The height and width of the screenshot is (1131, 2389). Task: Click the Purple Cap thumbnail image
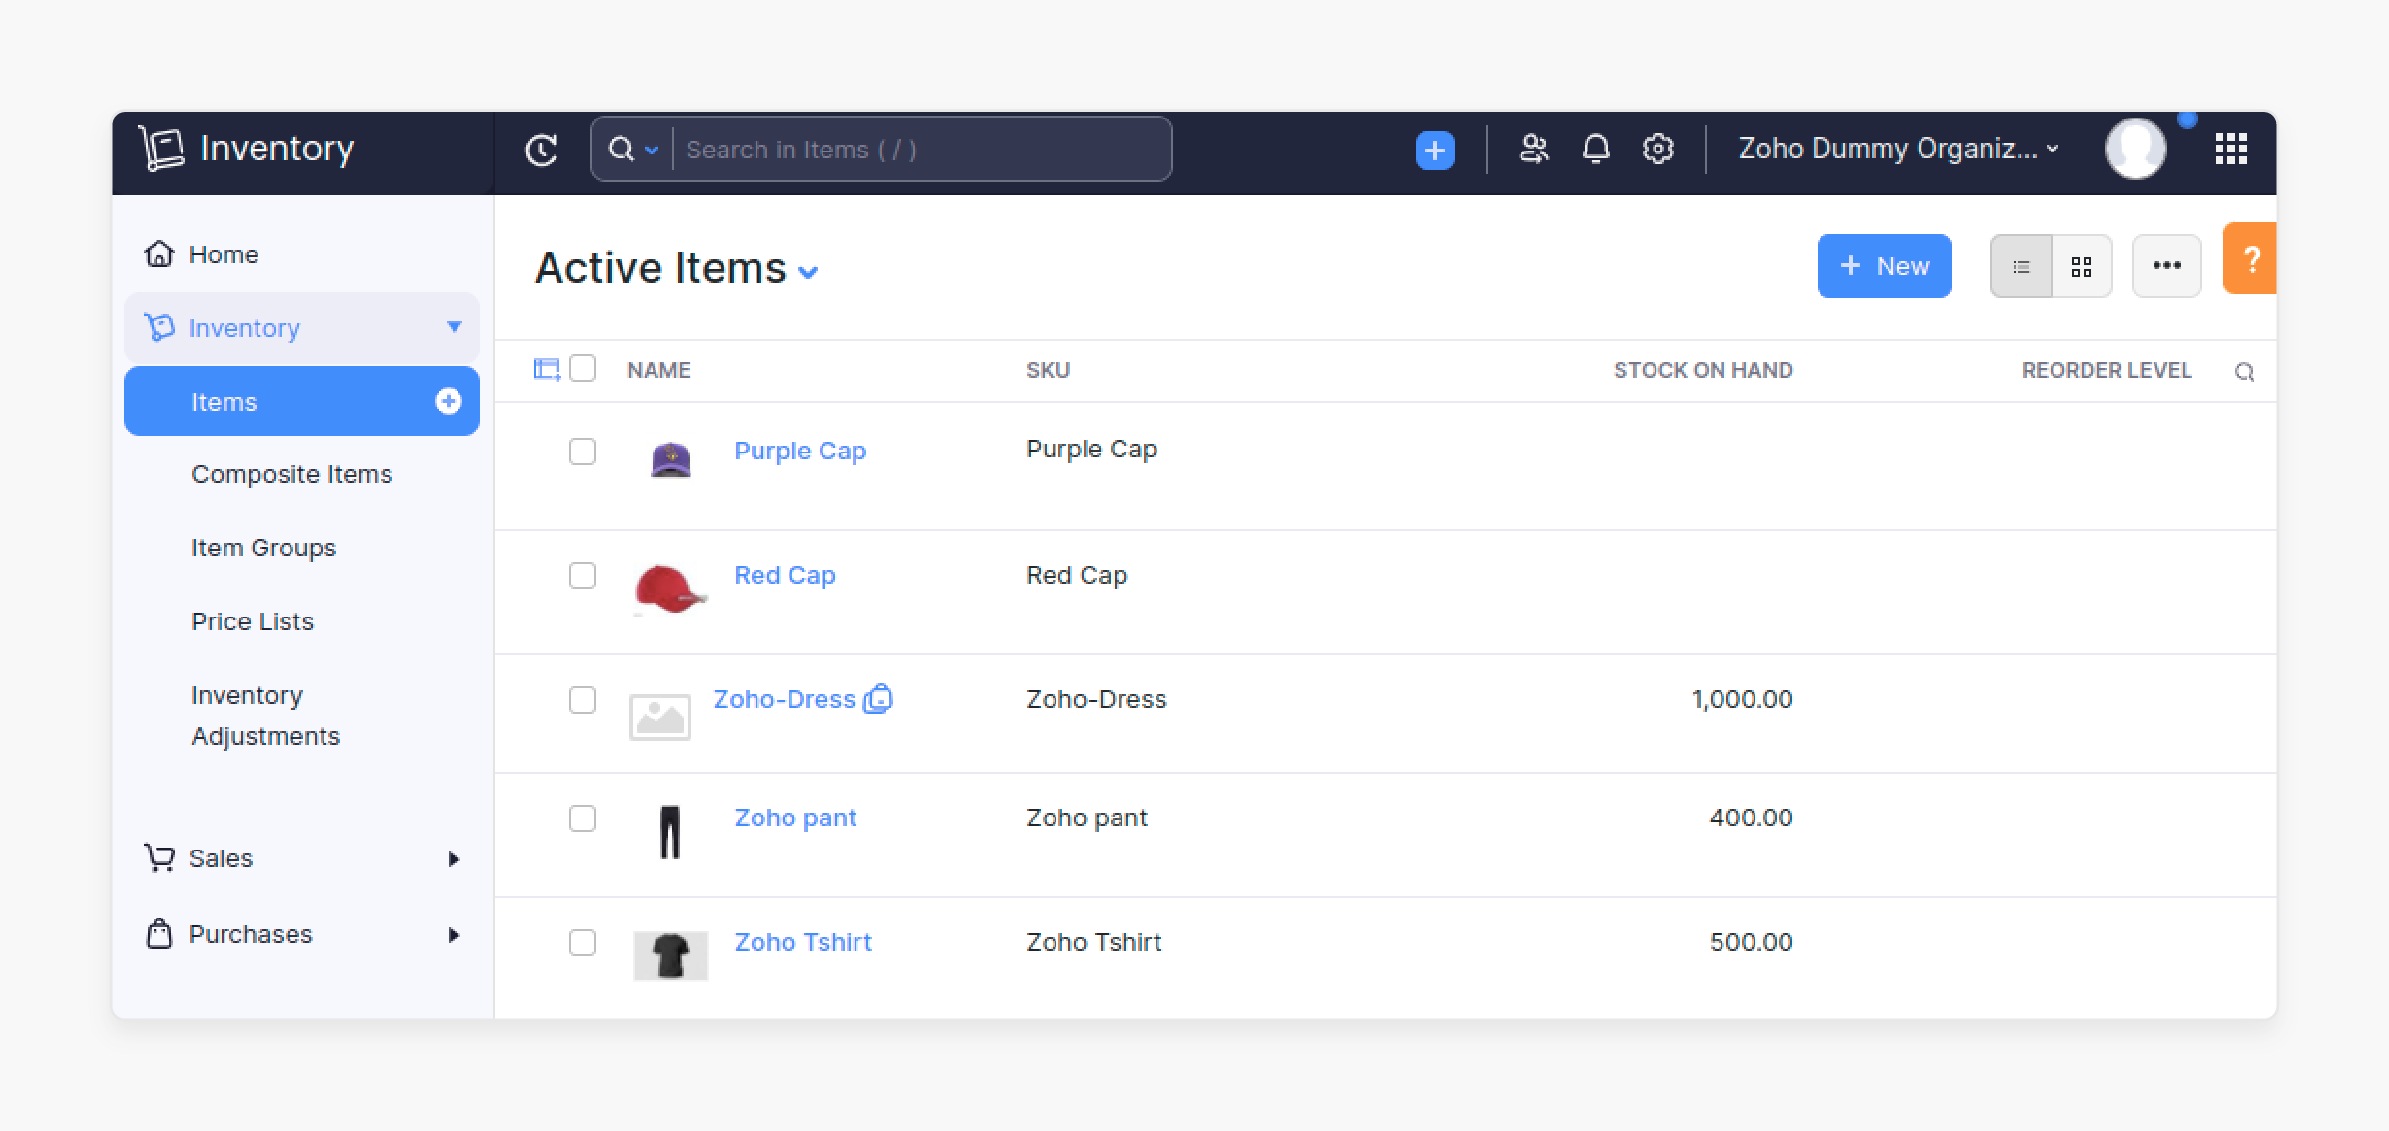(670, 459)
